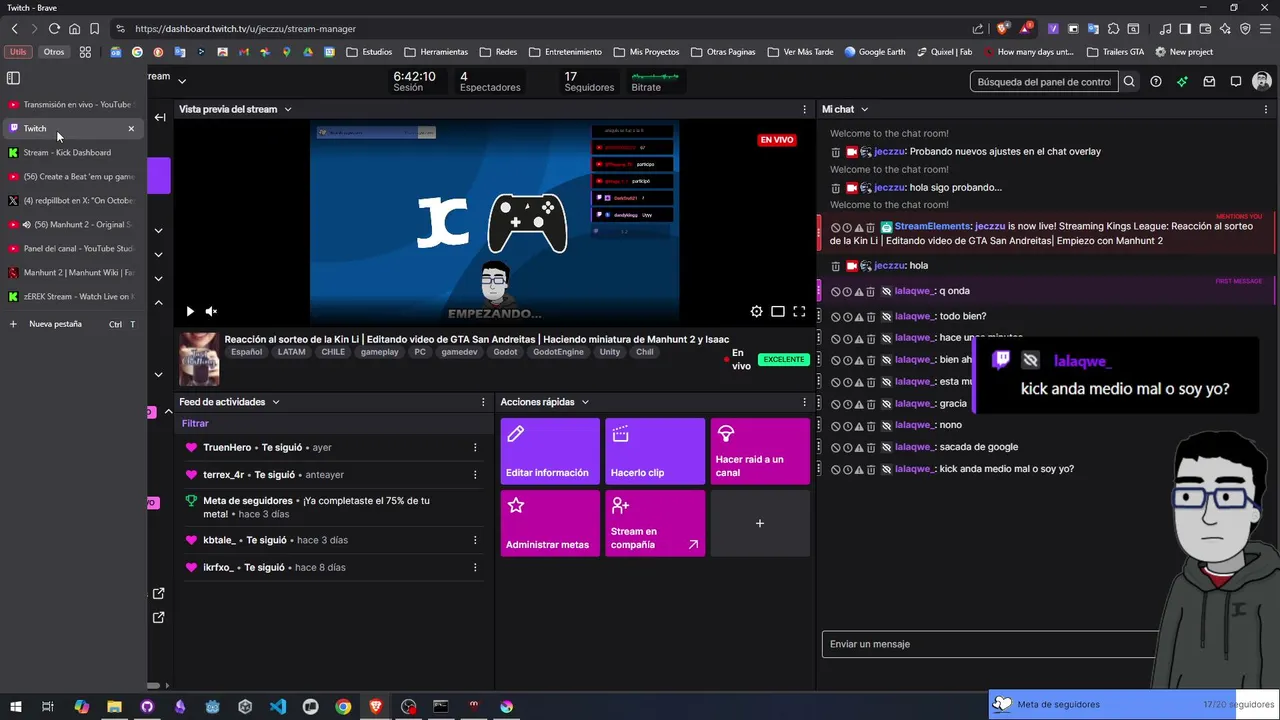Switch to Transmisión en vivo YouTube tab
1280x720 pixels.
coord(72,104)
